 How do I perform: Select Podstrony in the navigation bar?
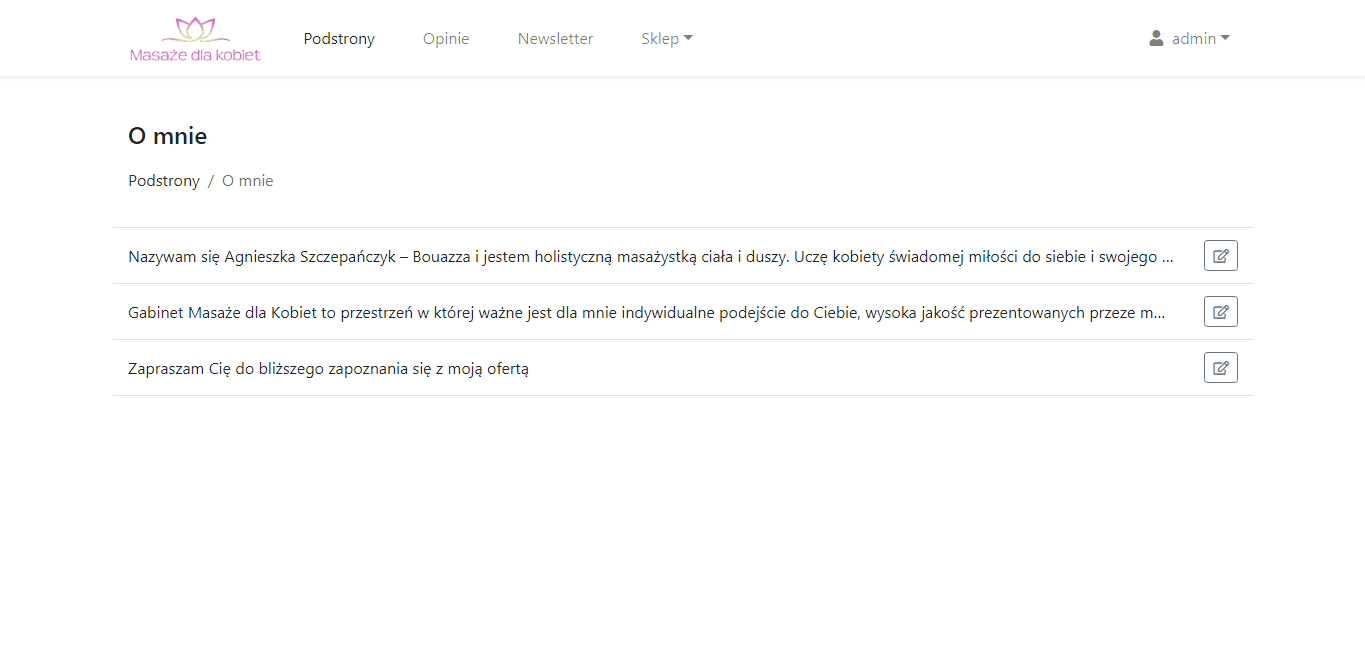(x=338, y=38)
